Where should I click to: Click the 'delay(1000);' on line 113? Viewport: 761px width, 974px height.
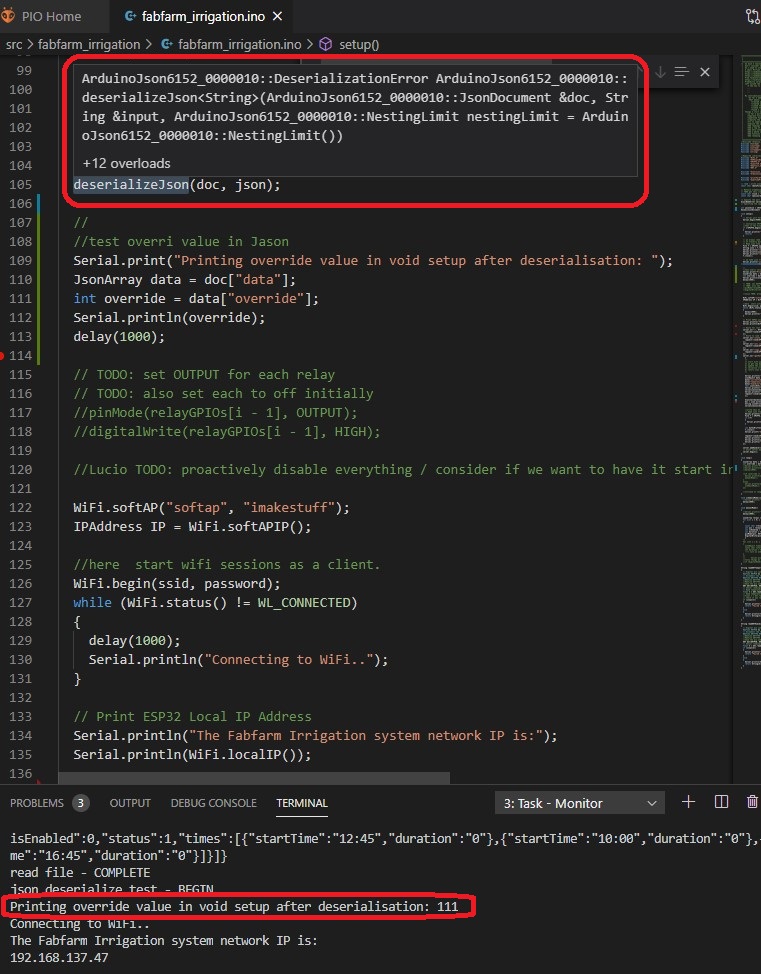119,337
